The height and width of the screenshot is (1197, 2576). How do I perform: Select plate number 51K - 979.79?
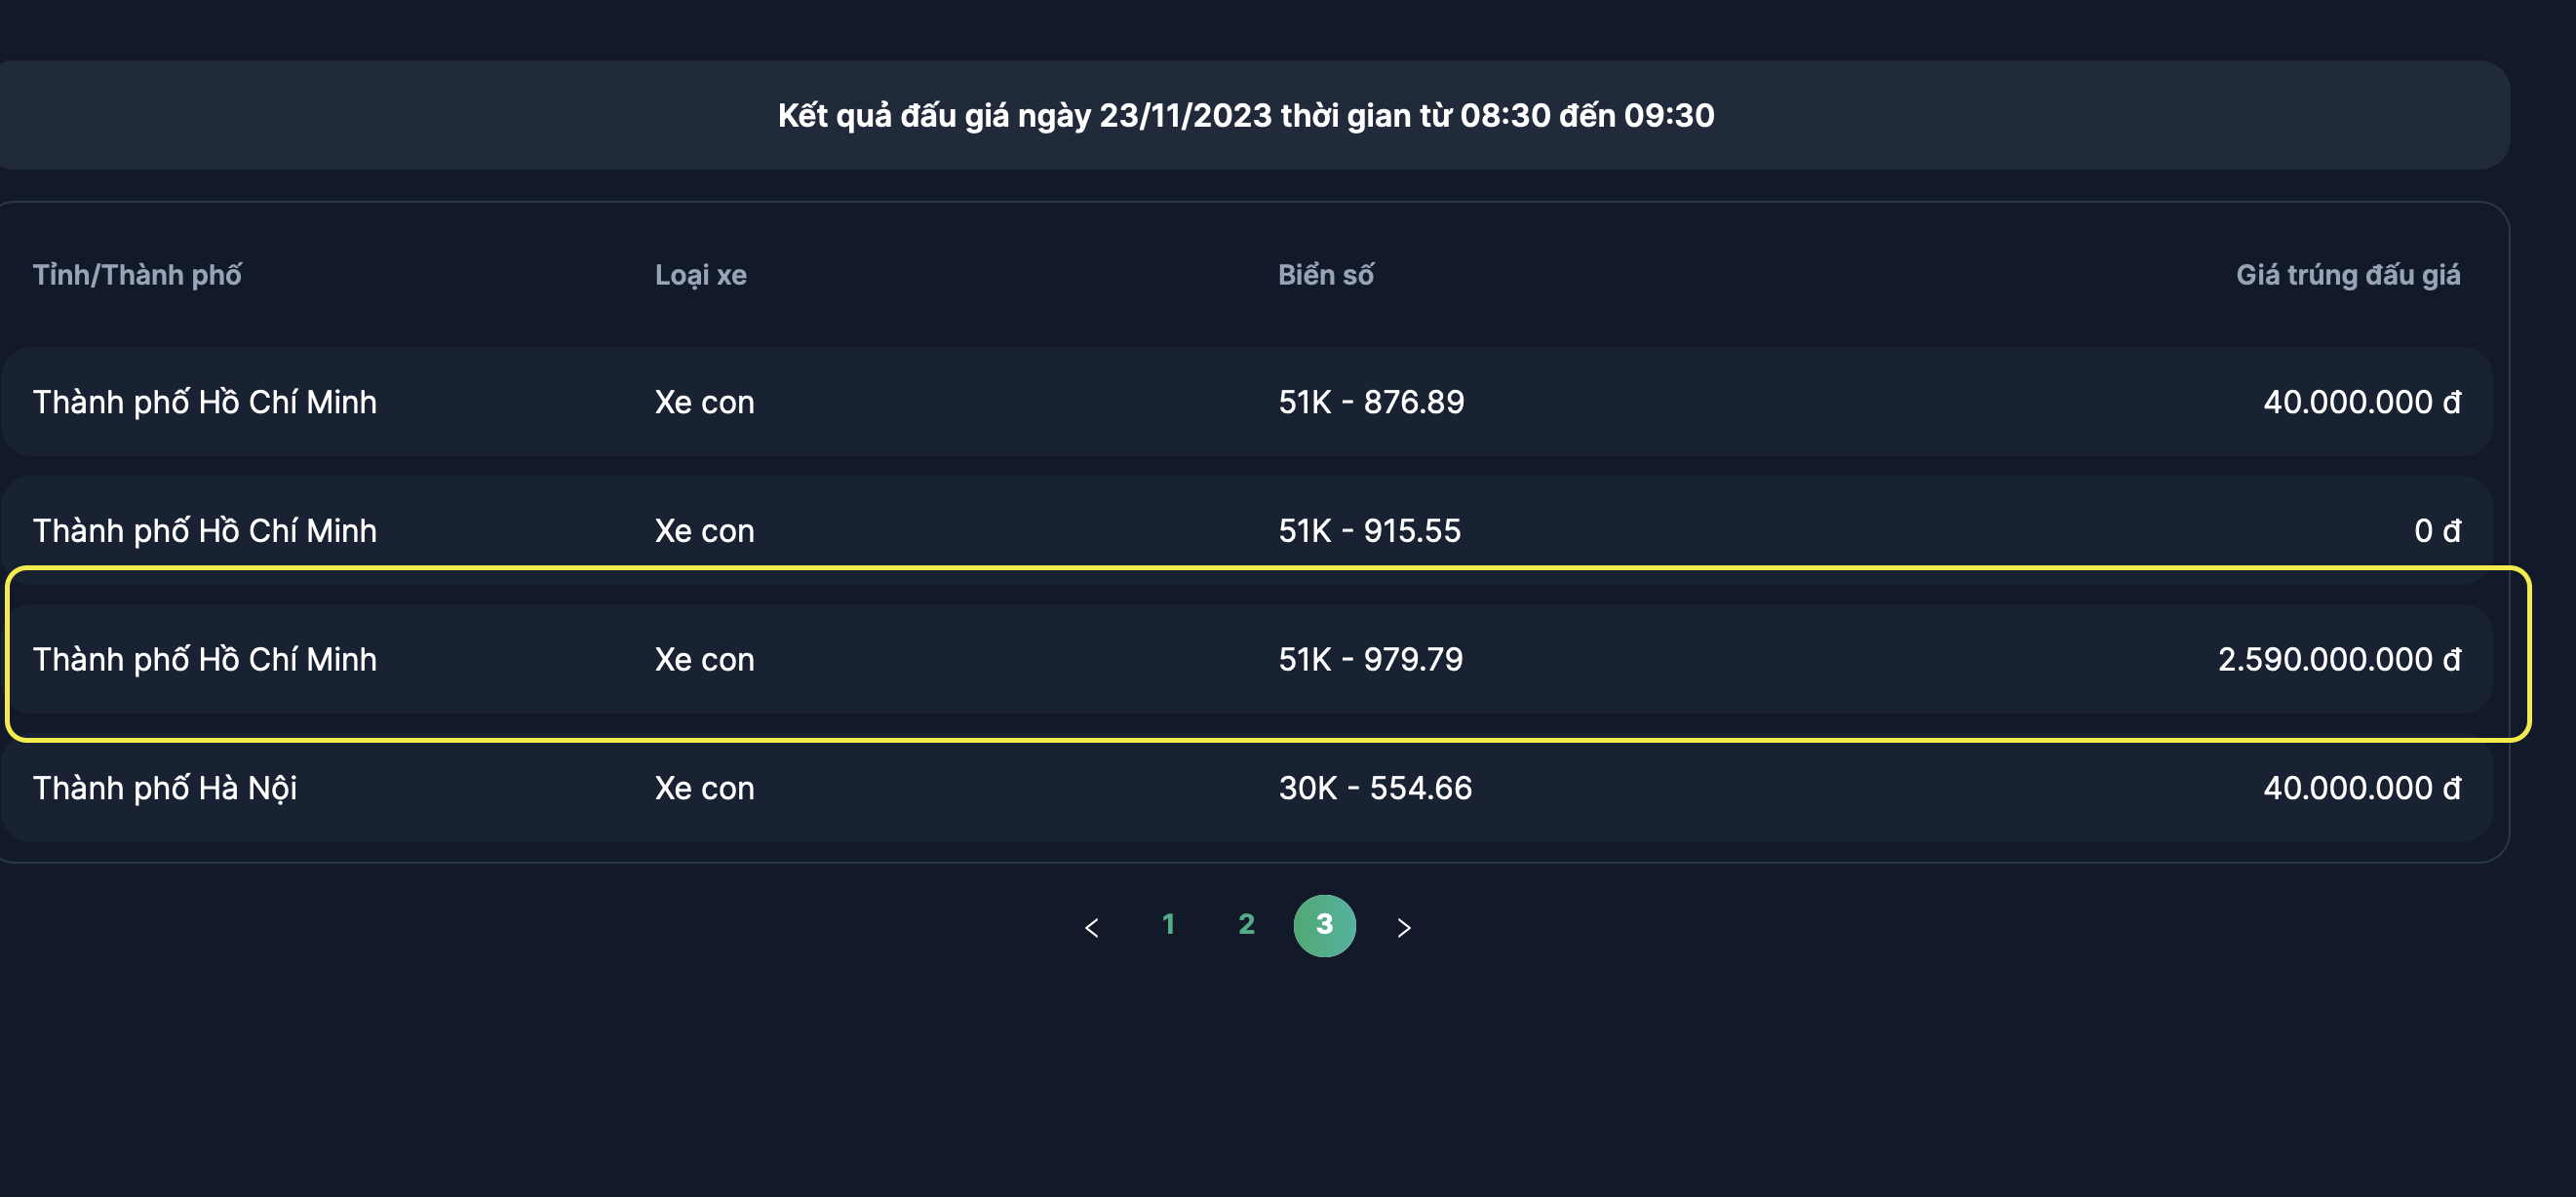(x=1370, y=660)
